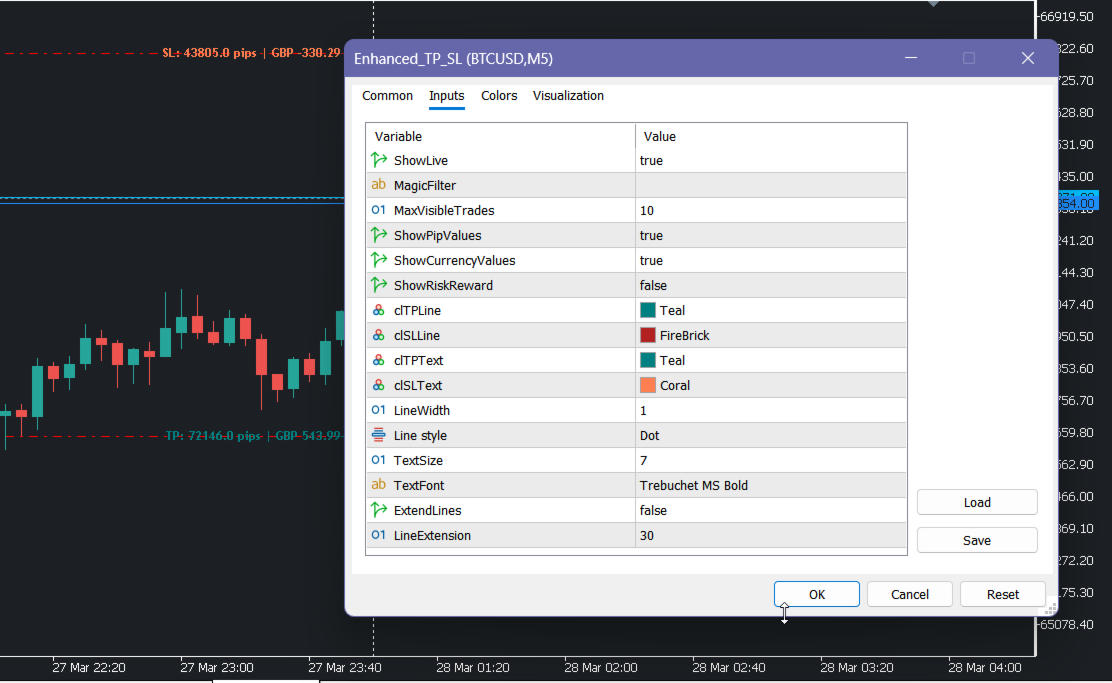Switch to the Common tab
Image resolution: width=1112 pixels, height=683 pixels.
387,96
